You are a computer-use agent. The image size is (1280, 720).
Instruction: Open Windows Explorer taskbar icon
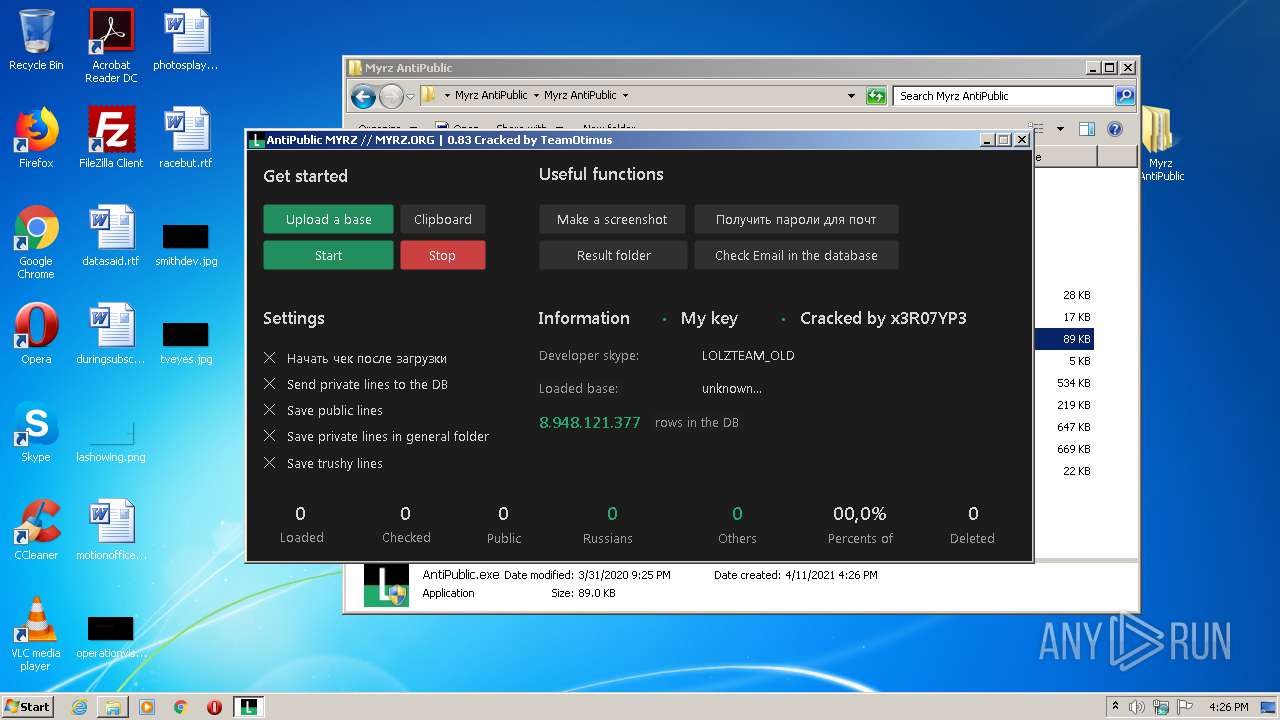point(113,707)
